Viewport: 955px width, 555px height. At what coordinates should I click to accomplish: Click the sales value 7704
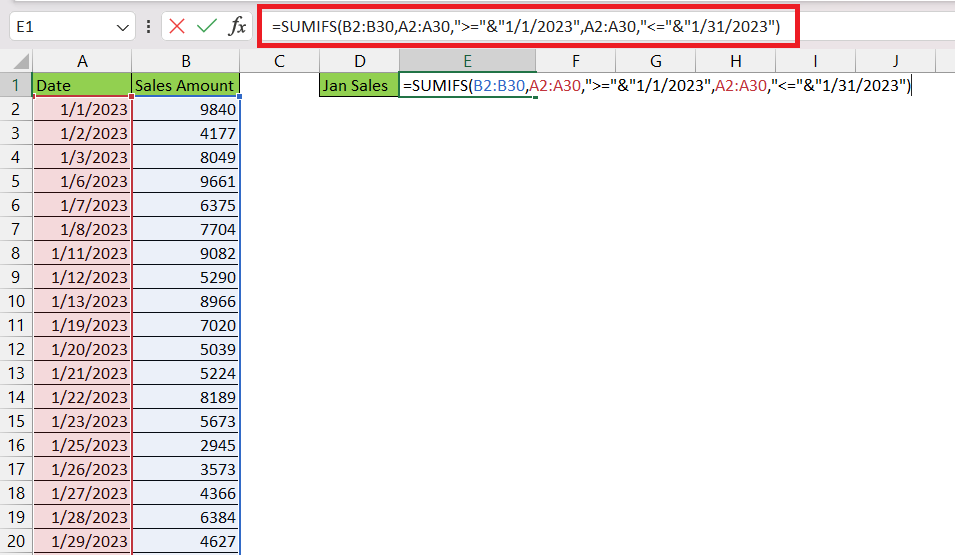tap(186, 229)
